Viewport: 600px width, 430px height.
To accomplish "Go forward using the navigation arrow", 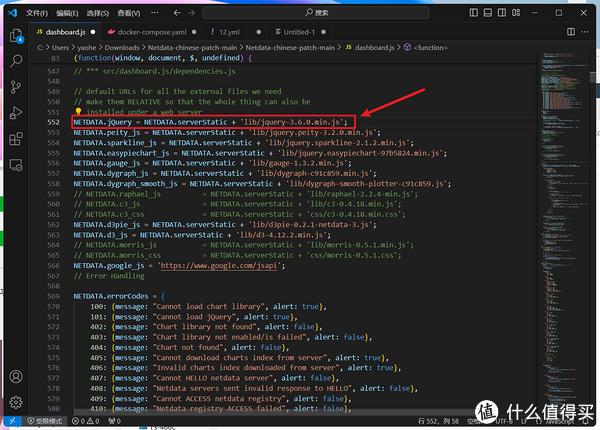I will [x=191, y=13].
